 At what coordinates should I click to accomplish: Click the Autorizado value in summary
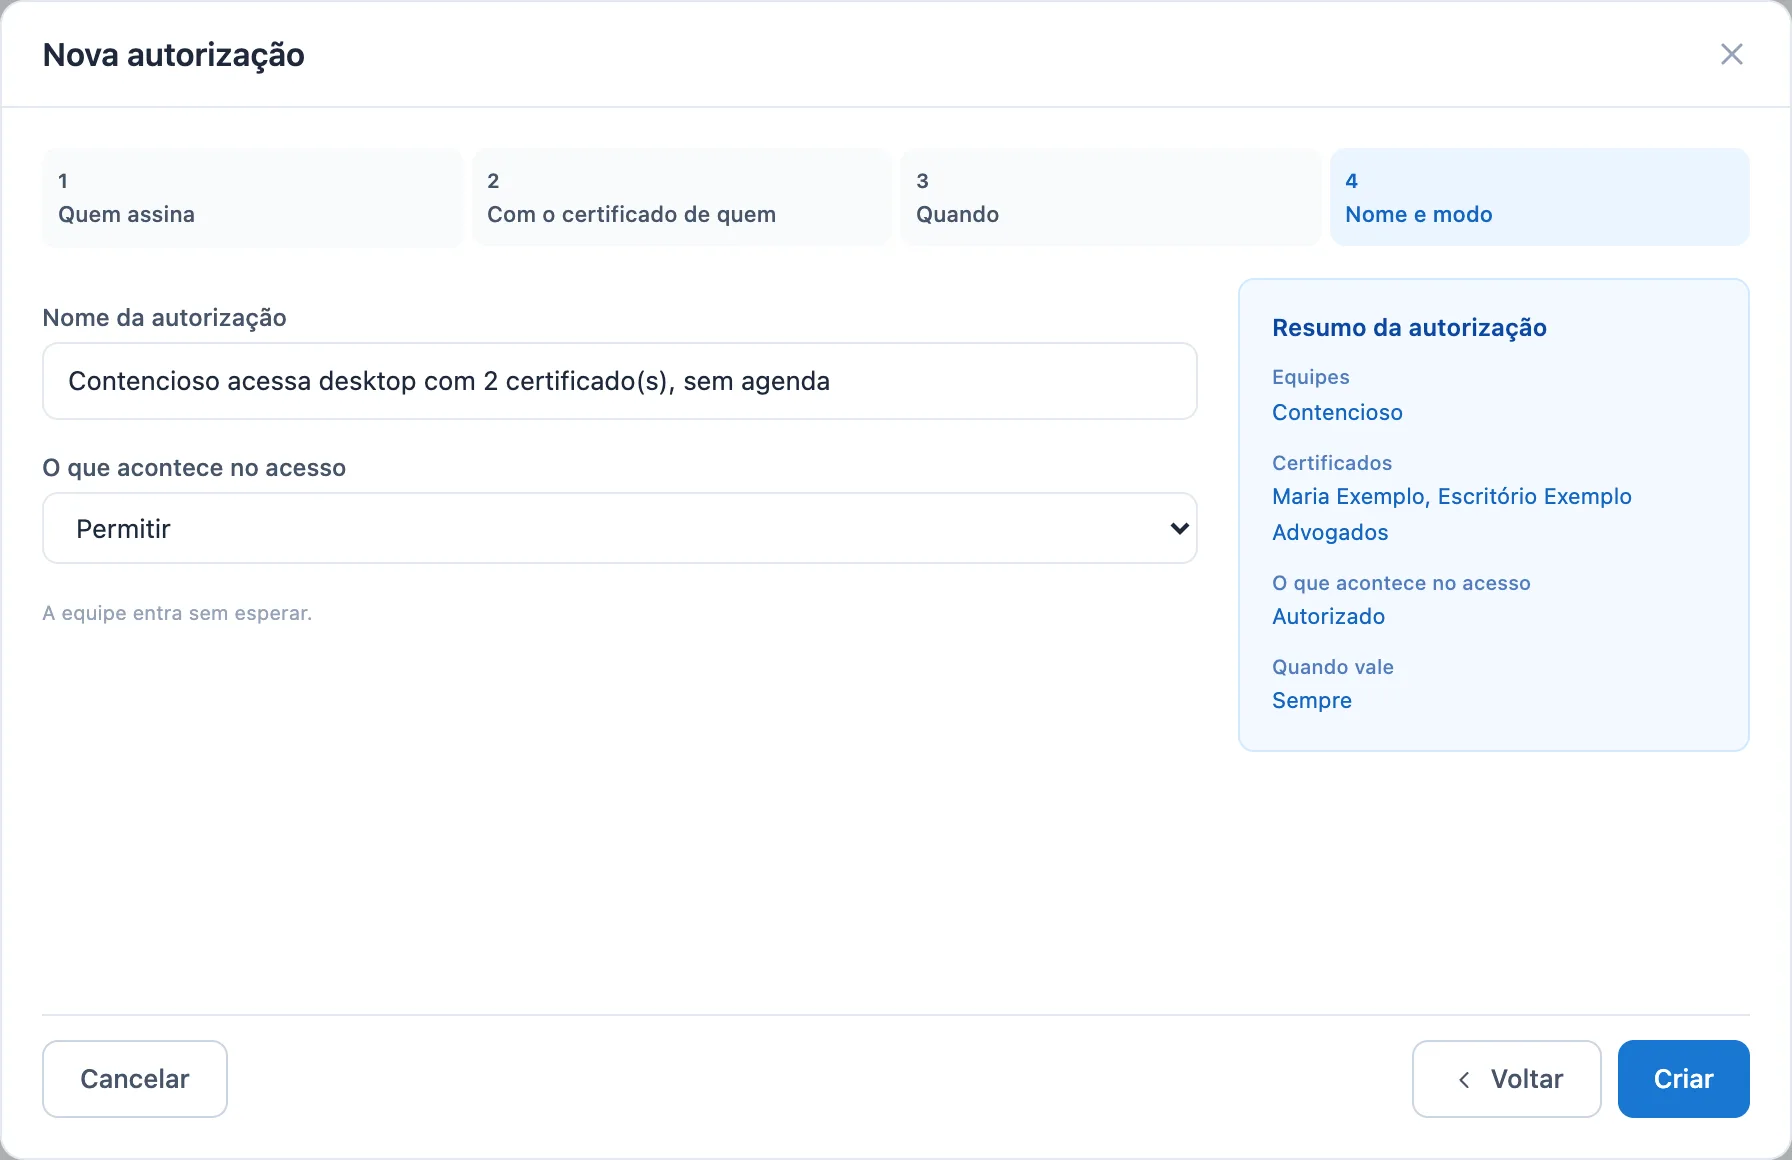(x=1328, y=616)
